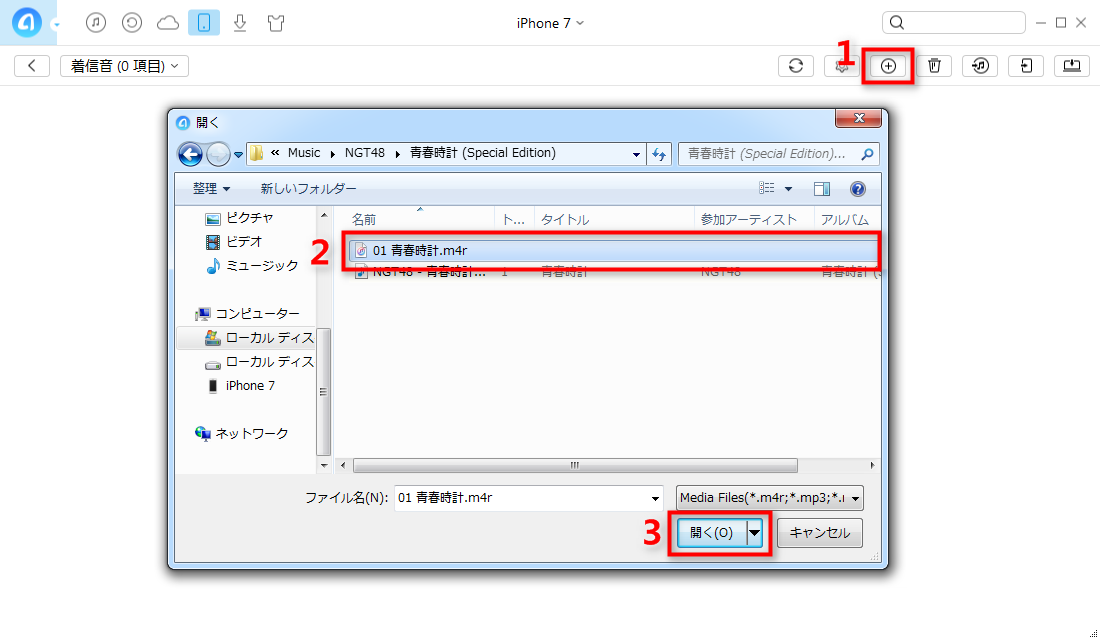
Task: Select ミュージック in the sidebar
Action: [253, 266]
